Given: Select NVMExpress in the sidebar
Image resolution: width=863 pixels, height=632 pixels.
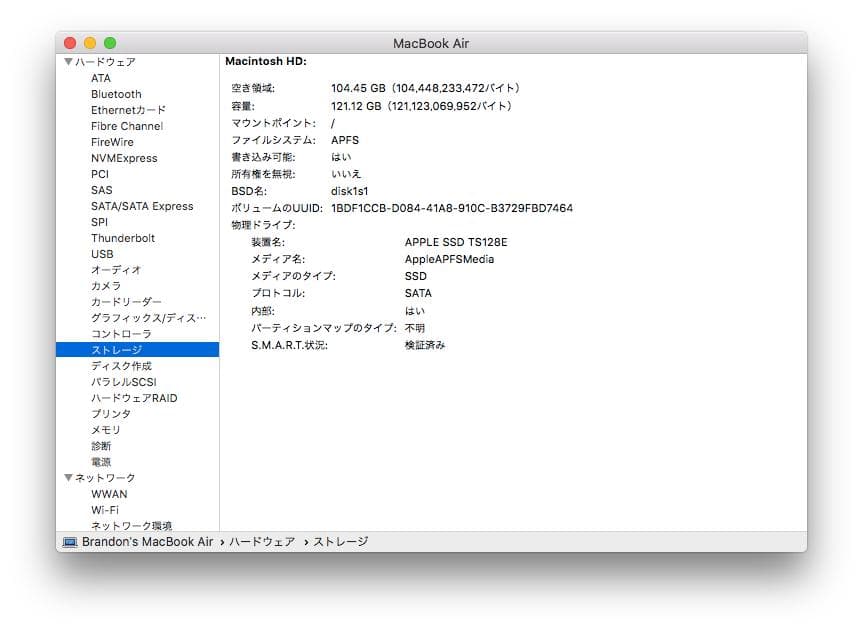Looking at the screenshot, I should click(124, 158).
